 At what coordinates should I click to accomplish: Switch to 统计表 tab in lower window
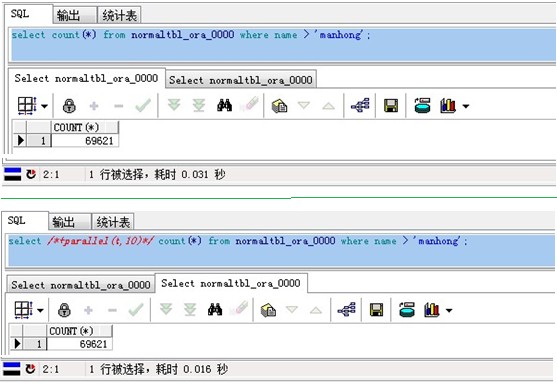pyautogui.click(x=113, y=222)
